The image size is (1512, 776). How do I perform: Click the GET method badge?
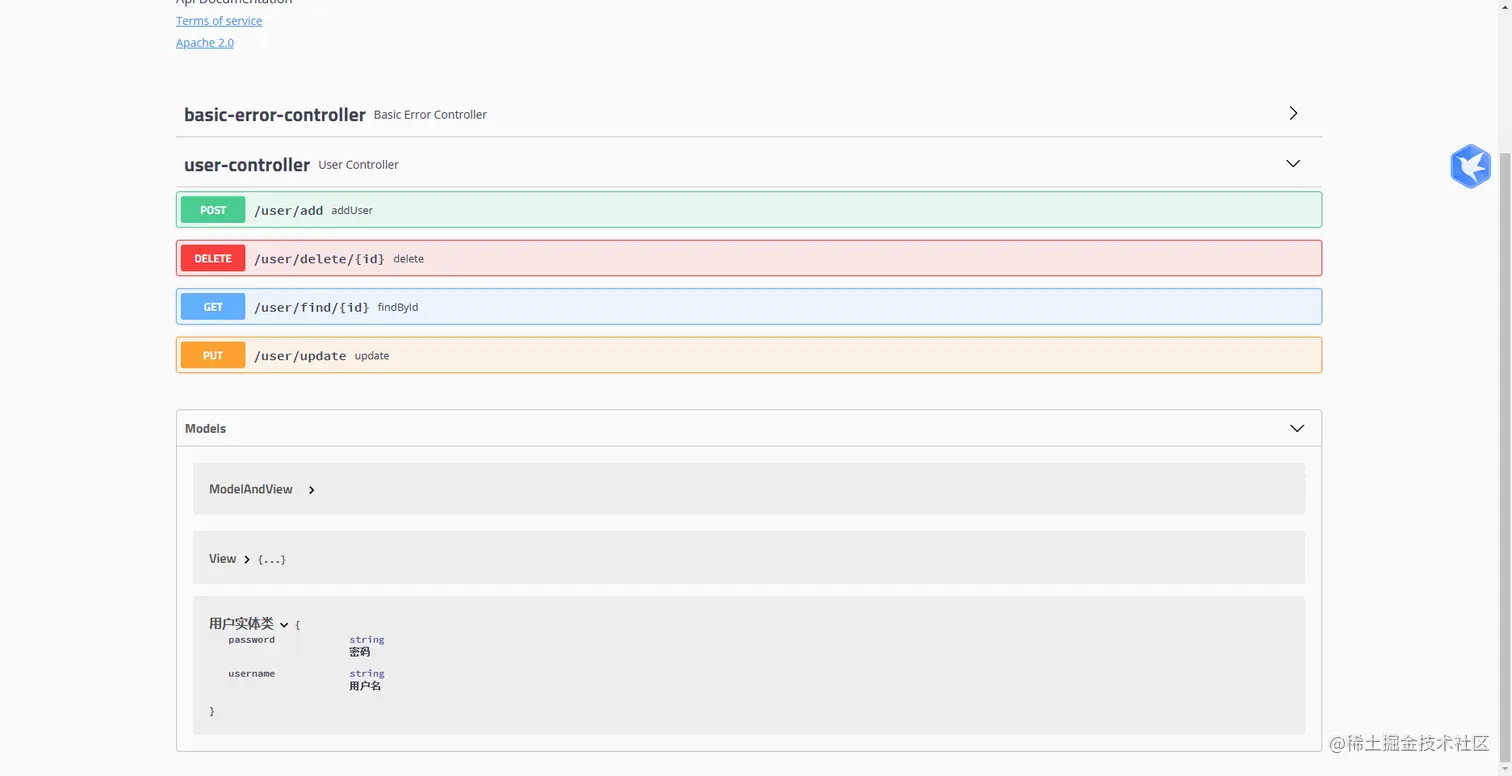coord(213,307)
